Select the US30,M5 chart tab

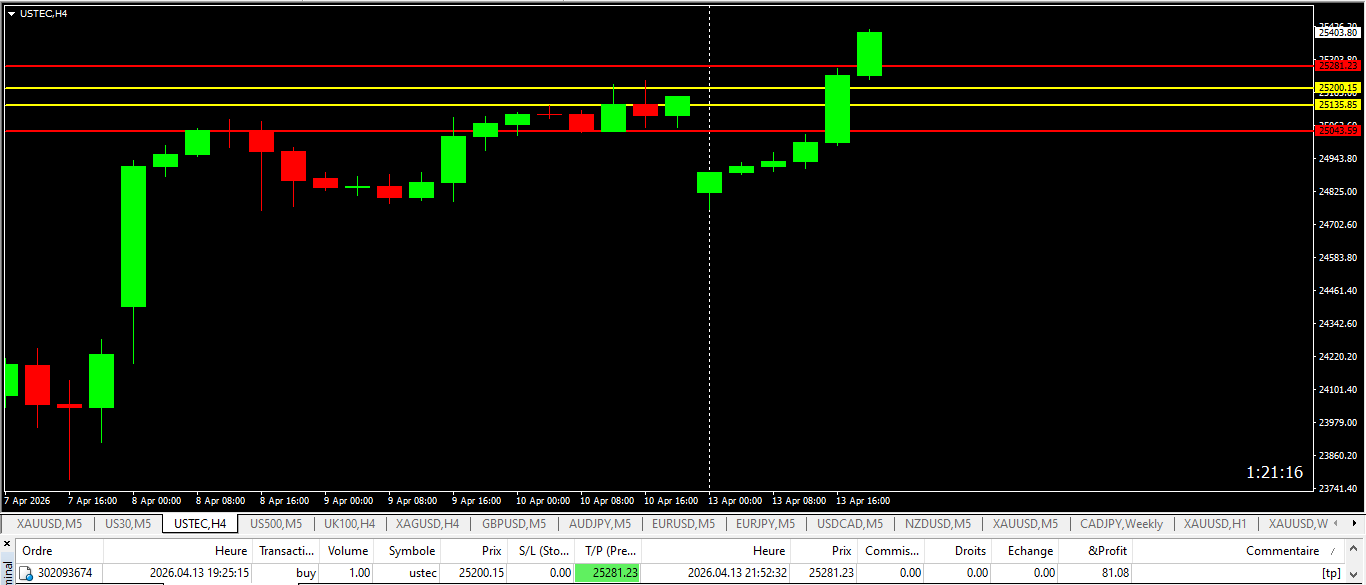tap(128, 524)
